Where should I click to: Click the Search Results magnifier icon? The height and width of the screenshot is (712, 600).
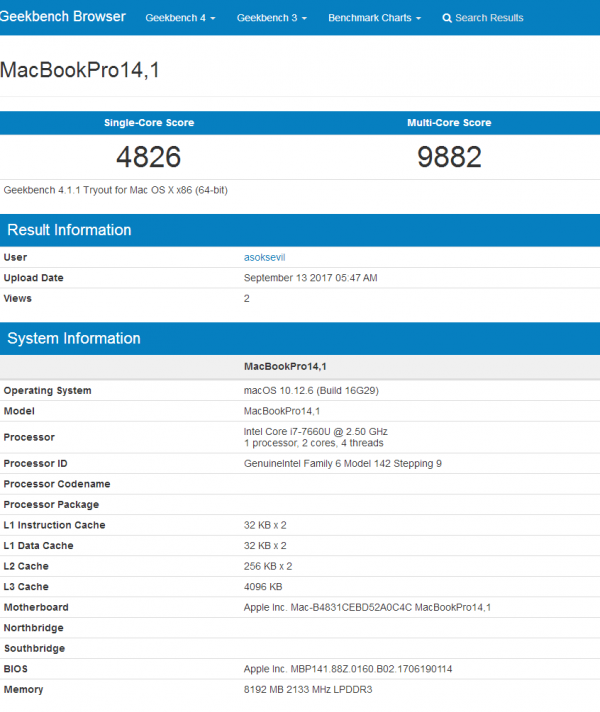tap(447, 18)
